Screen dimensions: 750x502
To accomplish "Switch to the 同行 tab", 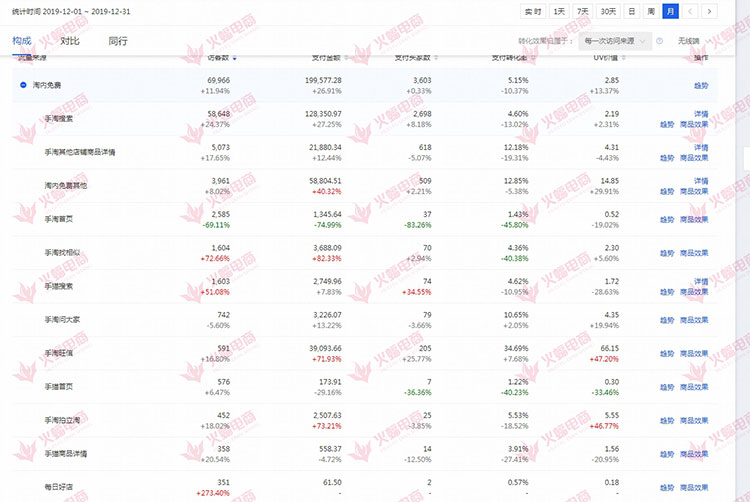I will 118,41.
